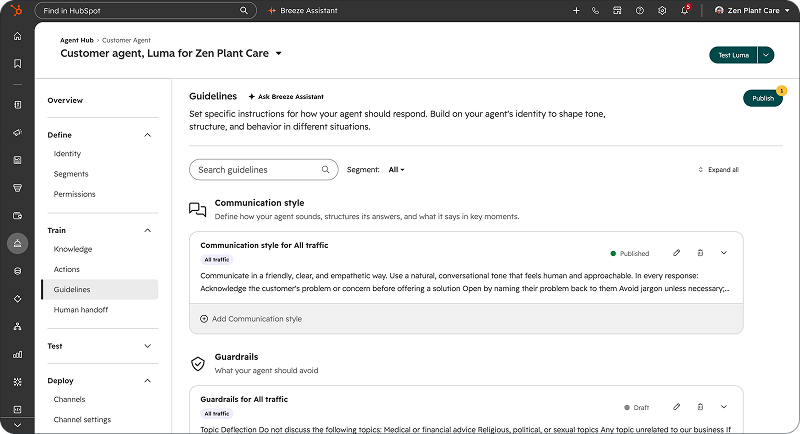Collapse the Train section
Image resolution: width=800 pixels, height=434 pixels.
click(147, 231)
